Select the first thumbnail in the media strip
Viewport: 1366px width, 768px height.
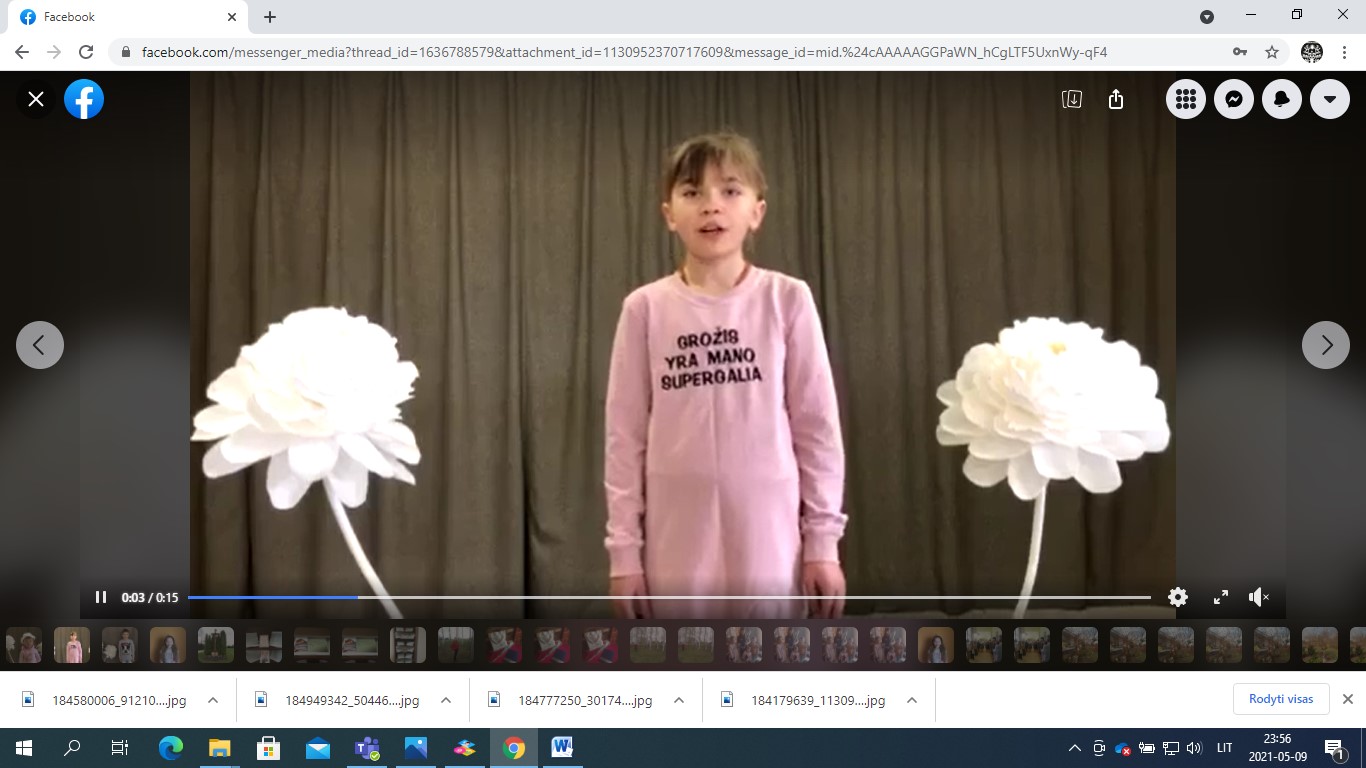click(24, 645)
